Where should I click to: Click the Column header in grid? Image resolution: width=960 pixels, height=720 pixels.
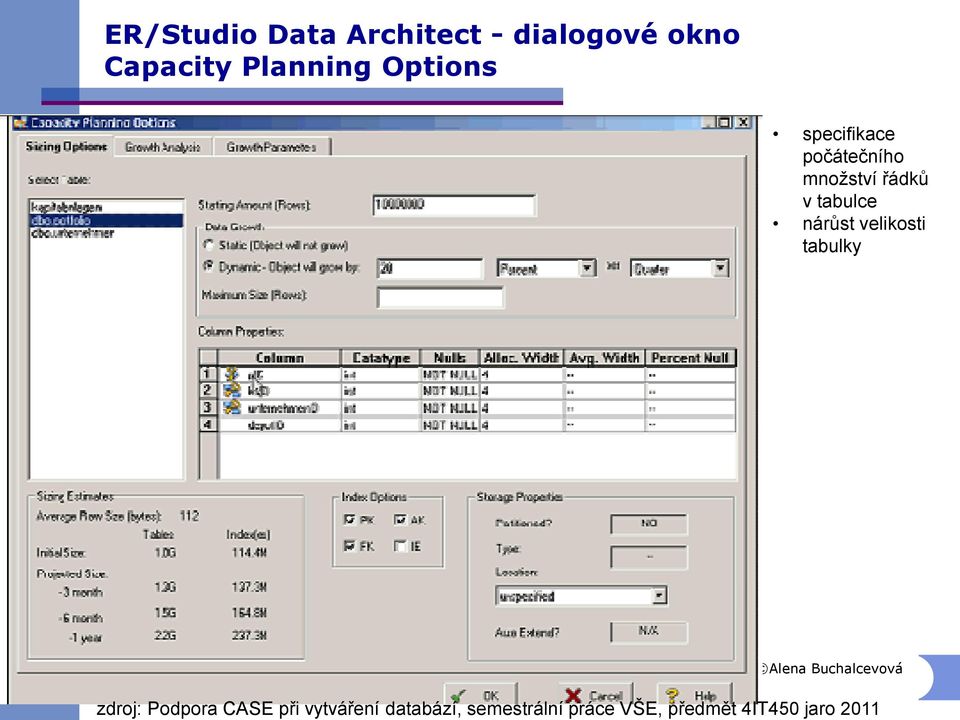pos(279,358)
